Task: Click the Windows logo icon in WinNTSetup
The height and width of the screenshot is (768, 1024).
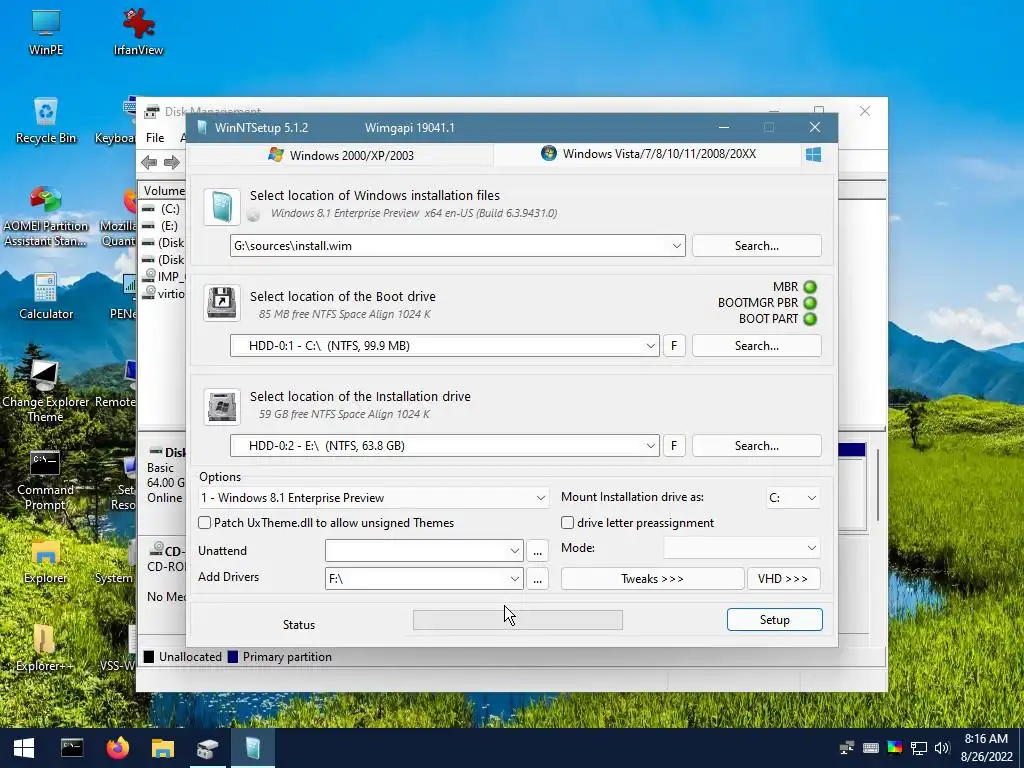Action: 813,155
